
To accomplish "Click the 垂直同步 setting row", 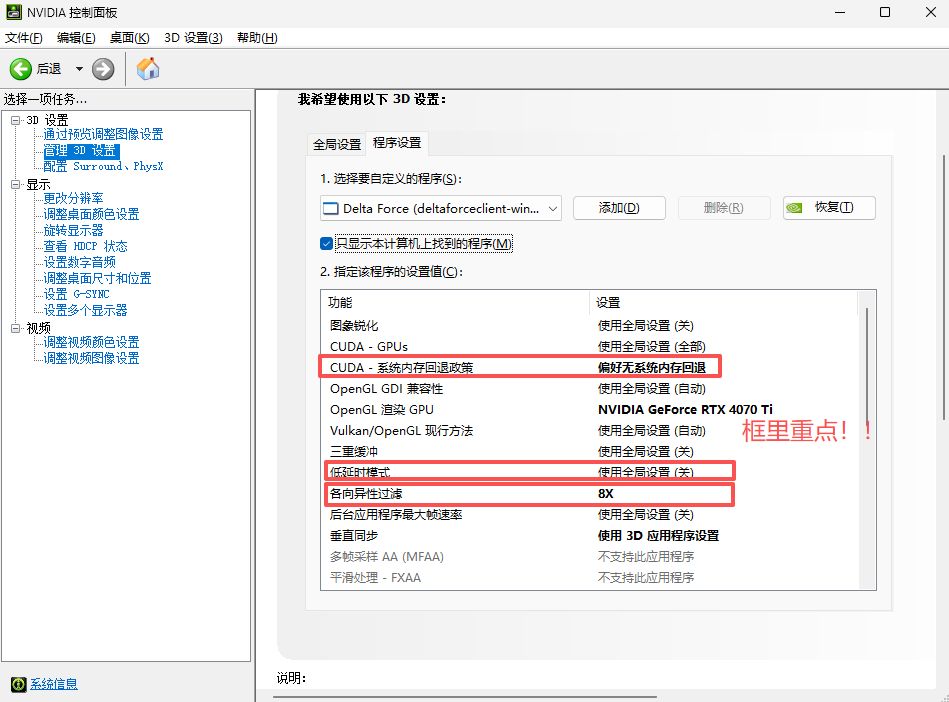I will (x=590, y=536).
